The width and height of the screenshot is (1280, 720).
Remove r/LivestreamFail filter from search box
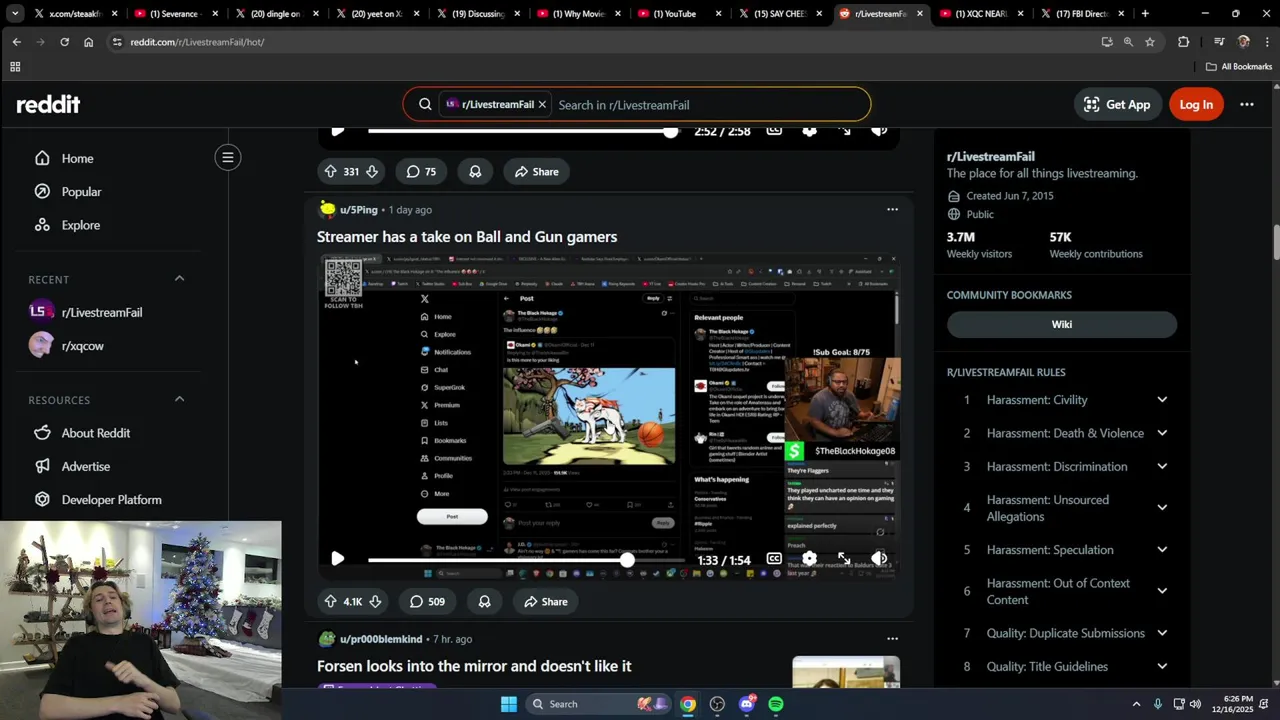tap(542, 104)
